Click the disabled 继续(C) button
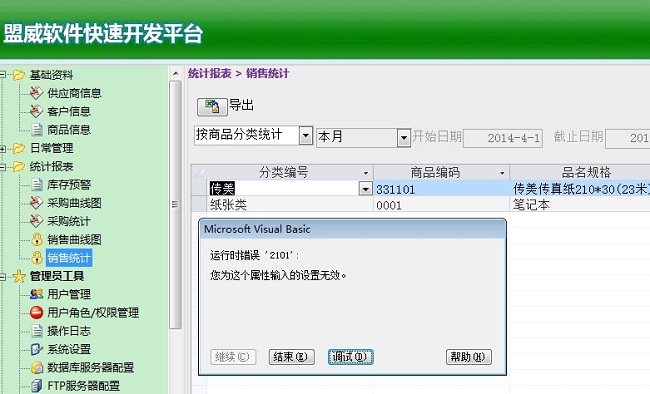650x394 pixels. click(x=233, y=357)
